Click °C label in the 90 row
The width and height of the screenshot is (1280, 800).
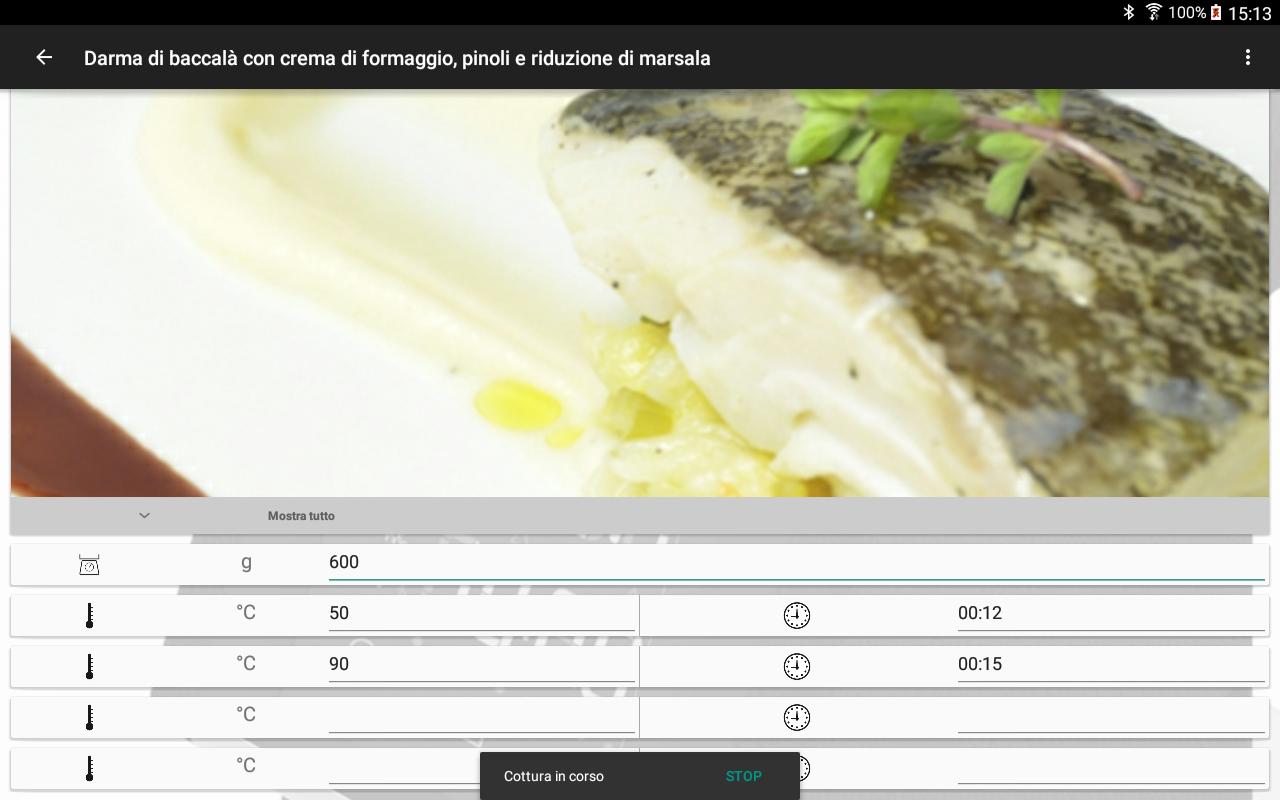click(x=246, y=663)
